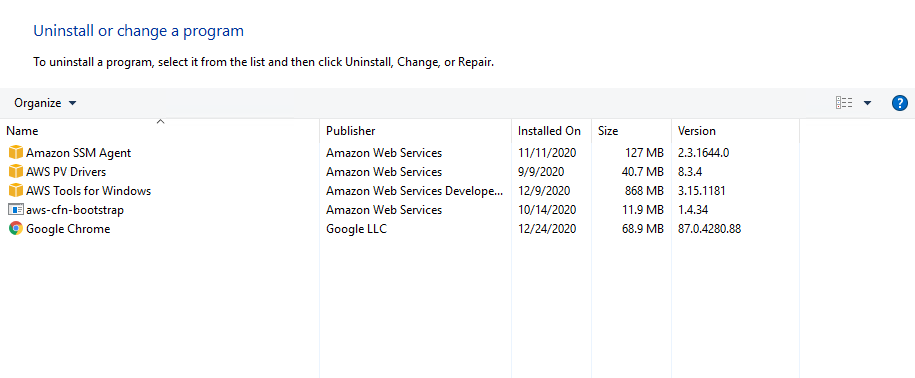The height and width of the screenshot is (378, 915).
Task: Sort programs by Publisher column header
Action: (415, 131)
